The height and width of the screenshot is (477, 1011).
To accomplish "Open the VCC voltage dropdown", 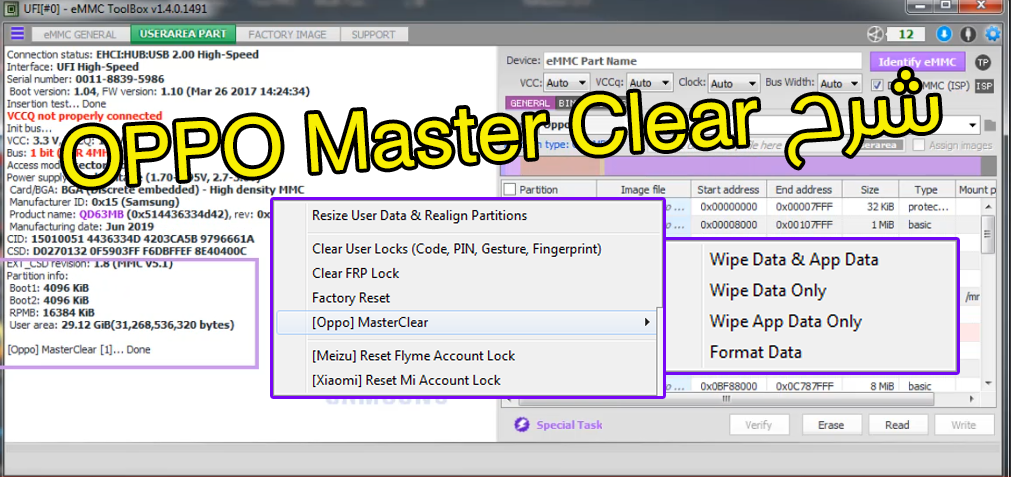I will [x=567, y=83].
